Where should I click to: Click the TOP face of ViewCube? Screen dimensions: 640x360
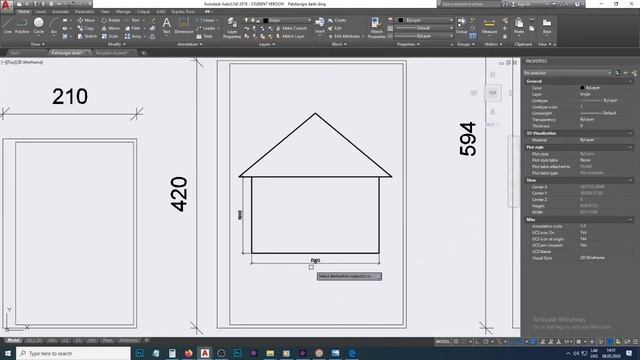pyautogui.click(x=493, y=93)
